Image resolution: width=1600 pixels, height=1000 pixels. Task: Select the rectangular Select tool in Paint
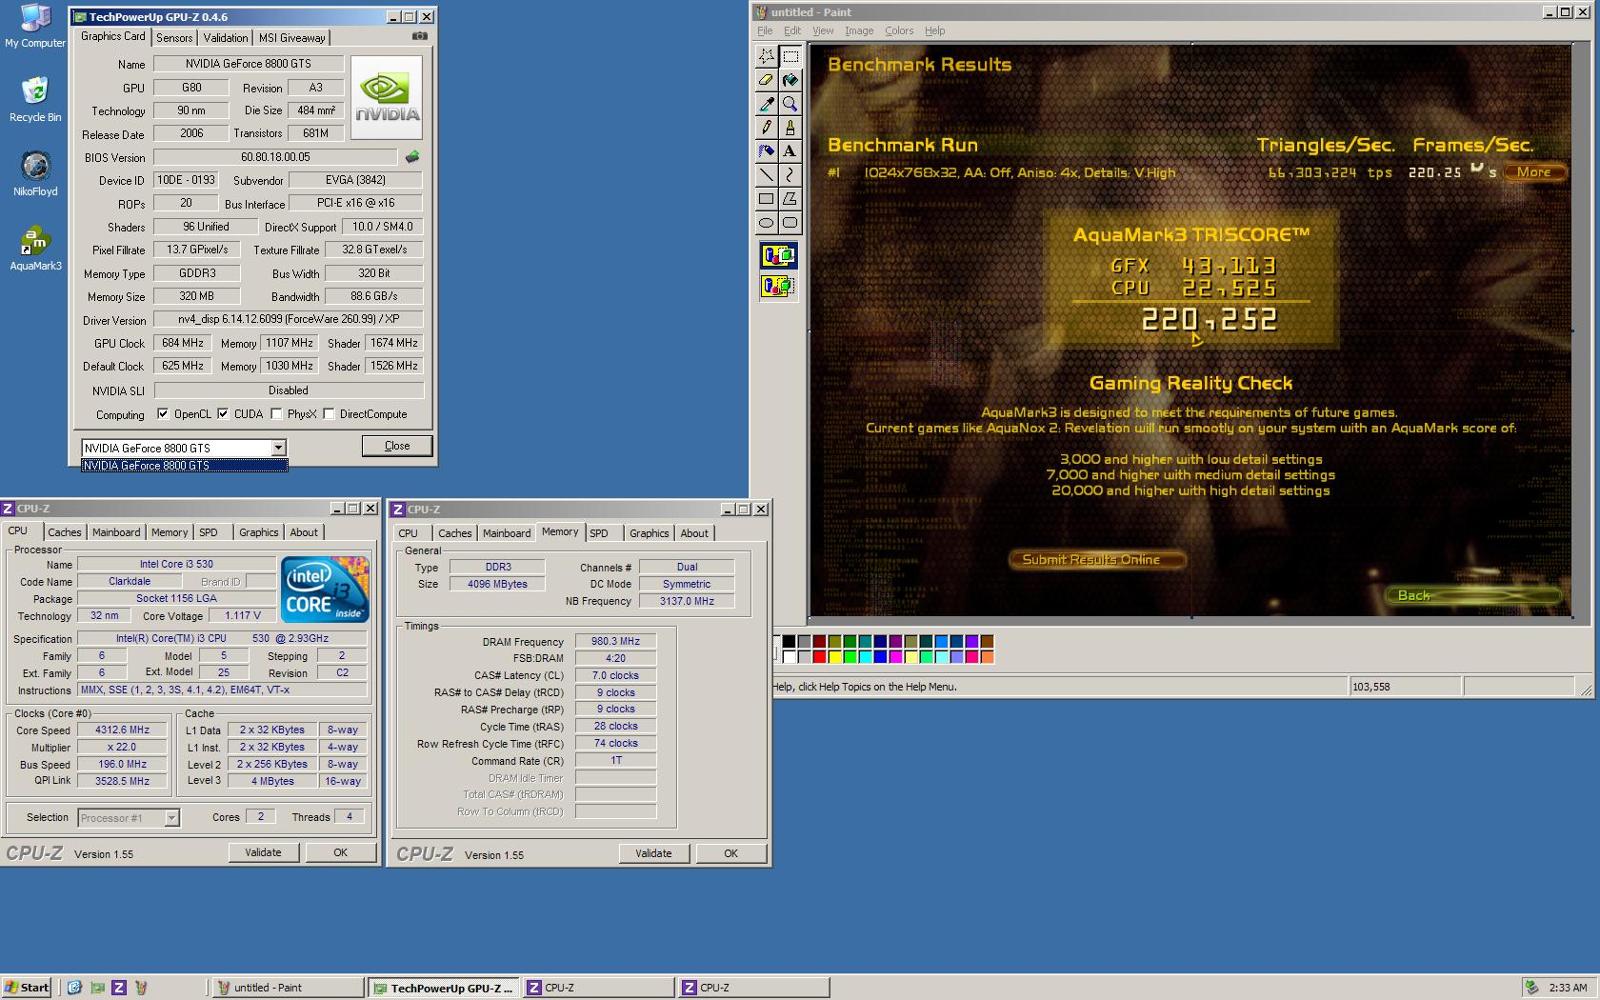coord(790,56)
